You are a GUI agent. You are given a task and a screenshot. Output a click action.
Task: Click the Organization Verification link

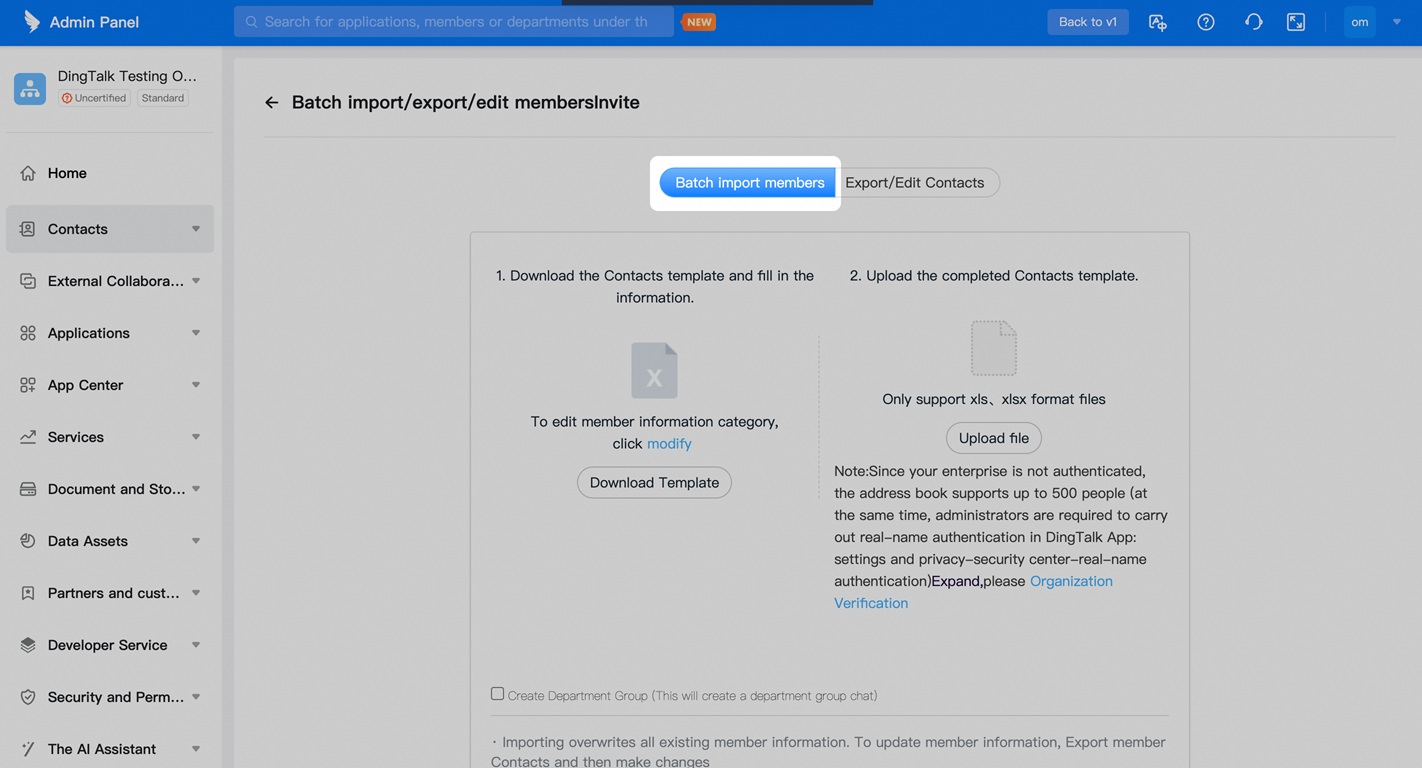click(x=973, y=592)
